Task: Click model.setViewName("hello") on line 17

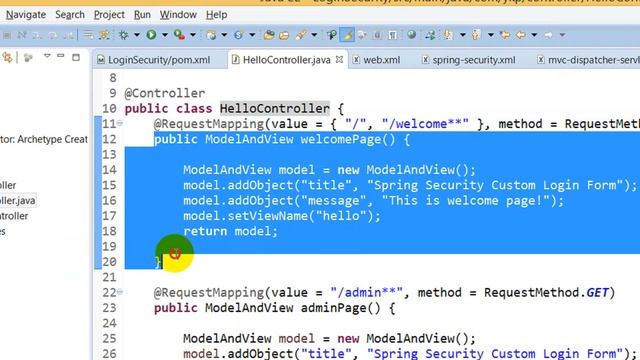Action: point(282,216)
